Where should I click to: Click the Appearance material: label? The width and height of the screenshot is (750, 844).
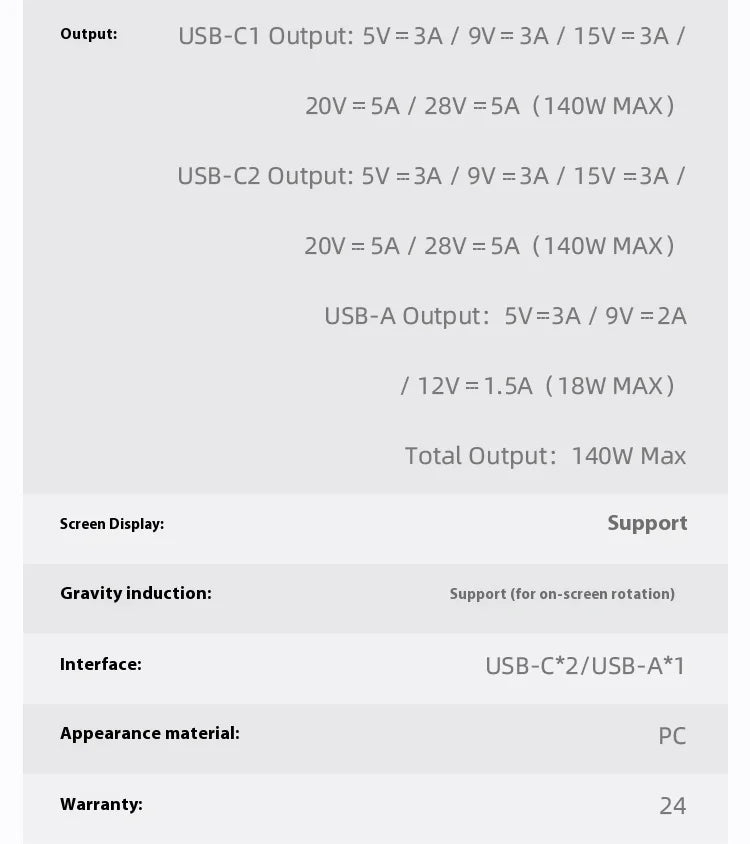point(150,733)
